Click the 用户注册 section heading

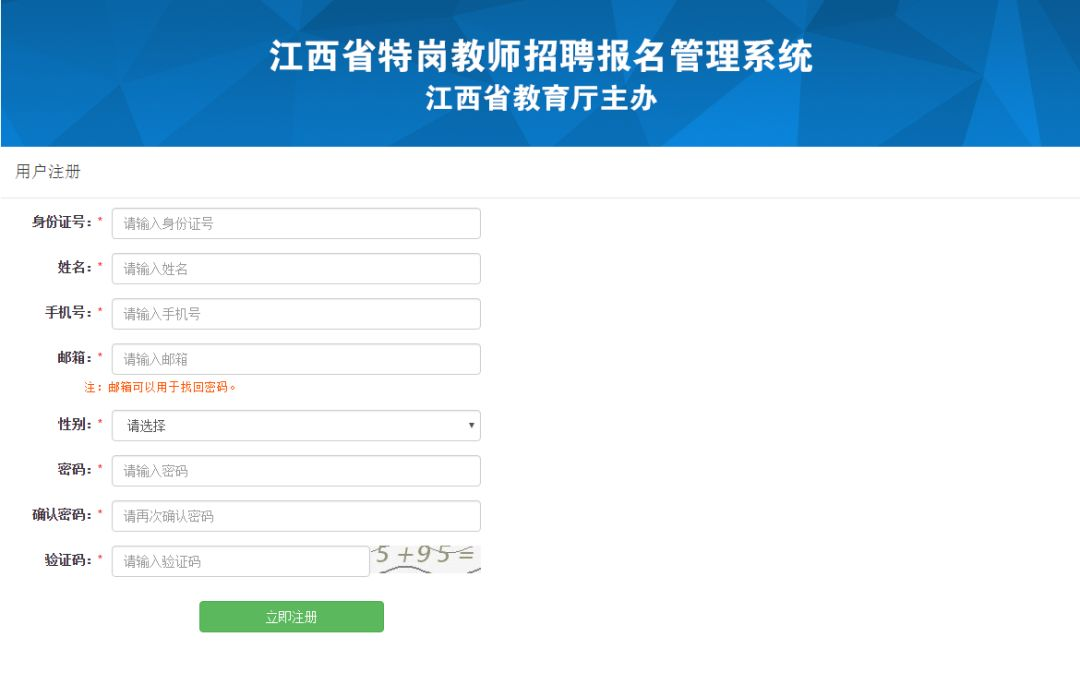tap(48, 172)
